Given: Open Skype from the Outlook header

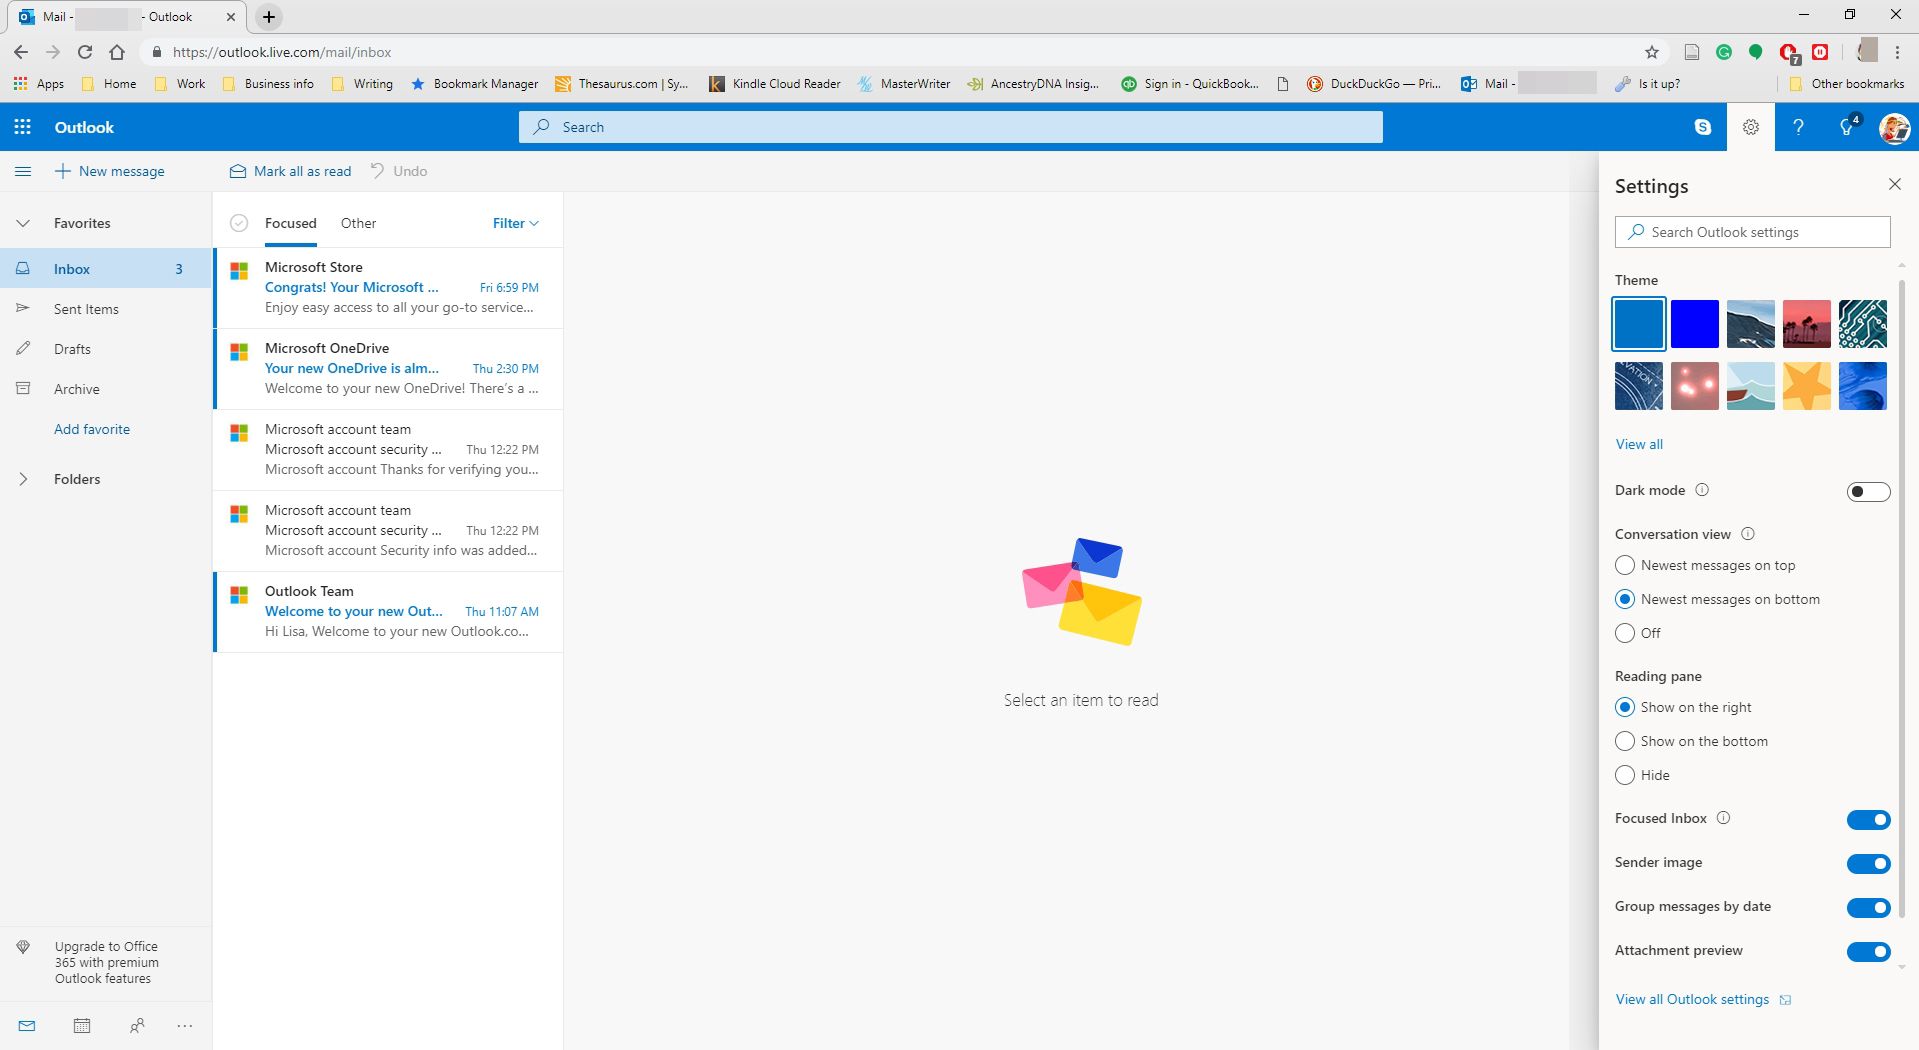Looking at the screenshot, I should tap(1702, 127).
